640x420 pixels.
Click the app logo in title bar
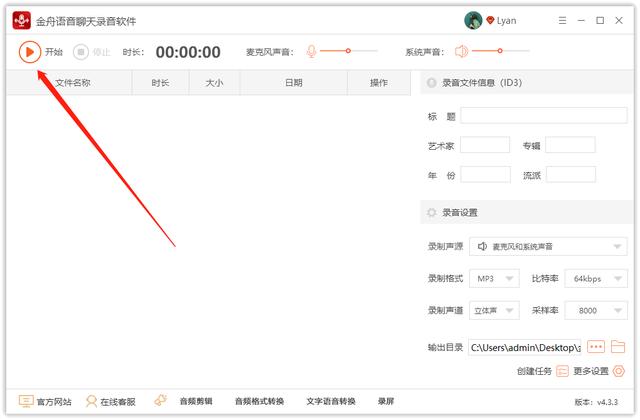22,20
